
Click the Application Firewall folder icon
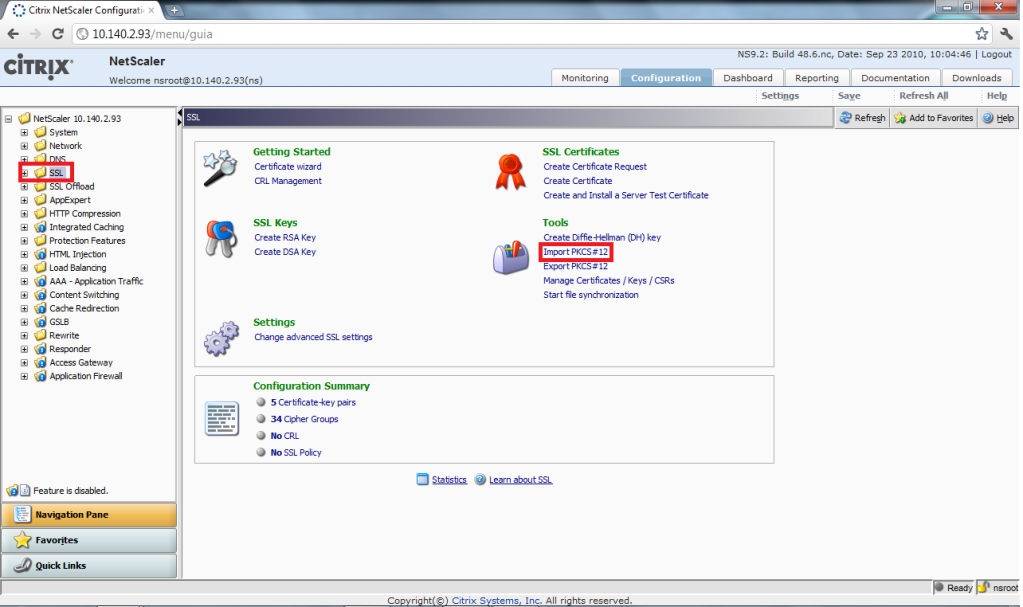40,376
